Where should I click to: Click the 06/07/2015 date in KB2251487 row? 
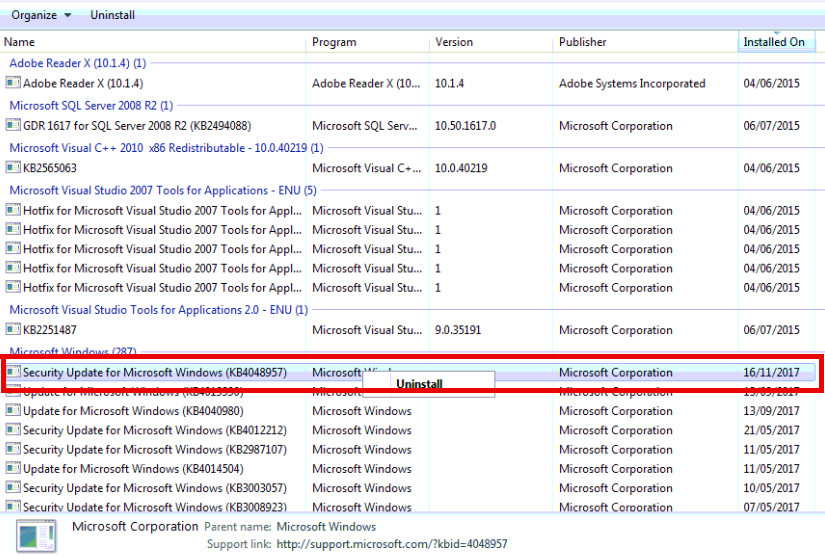click(x=771, y=330)
